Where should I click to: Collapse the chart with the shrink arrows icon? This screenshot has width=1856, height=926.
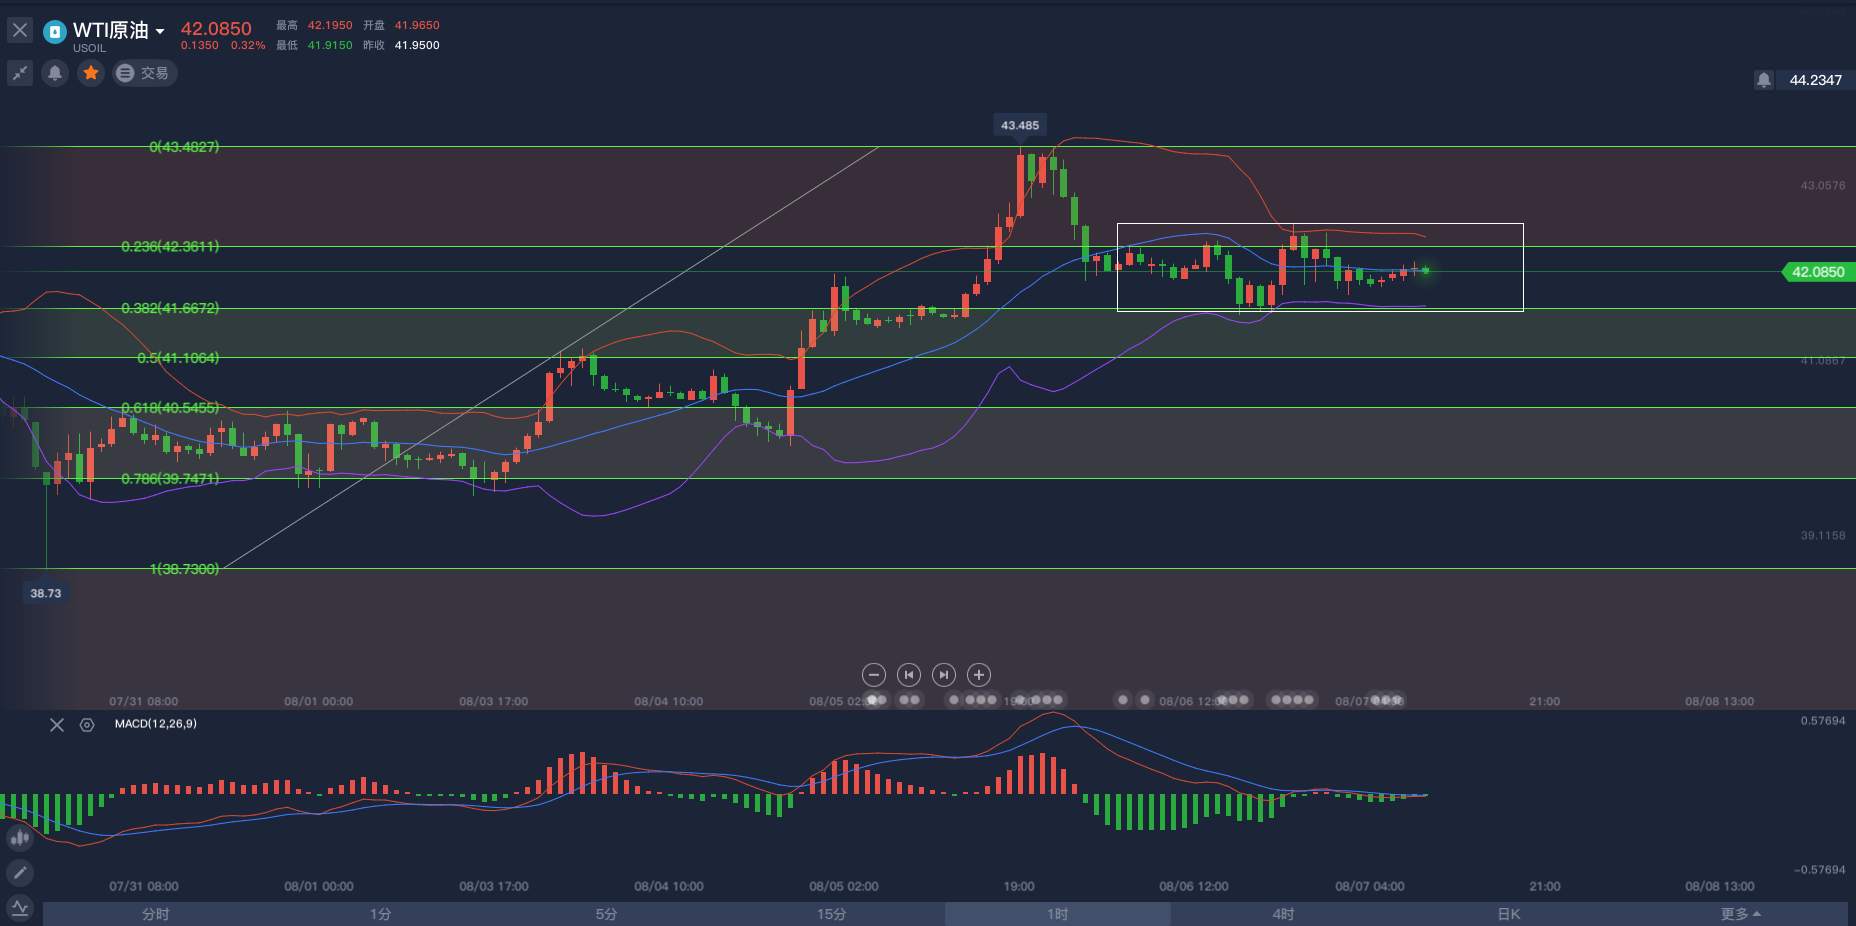(x=20, y=73)
